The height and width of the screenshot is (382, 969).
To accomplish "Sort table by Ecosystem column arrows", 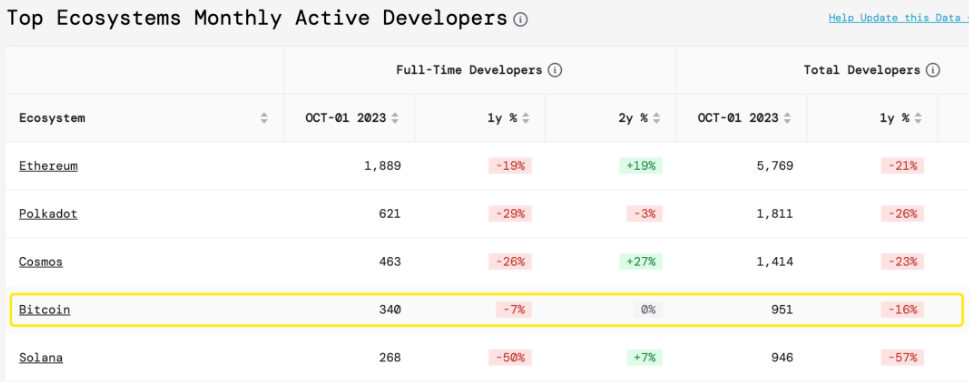I will (264, 118).
